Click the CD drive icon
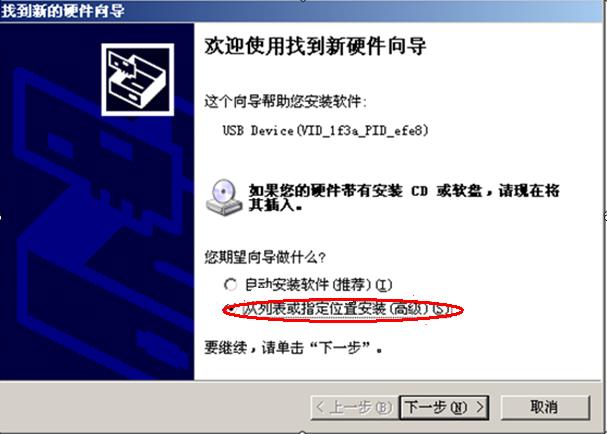This screenshot has width=607, height=434. pos(224,197)
